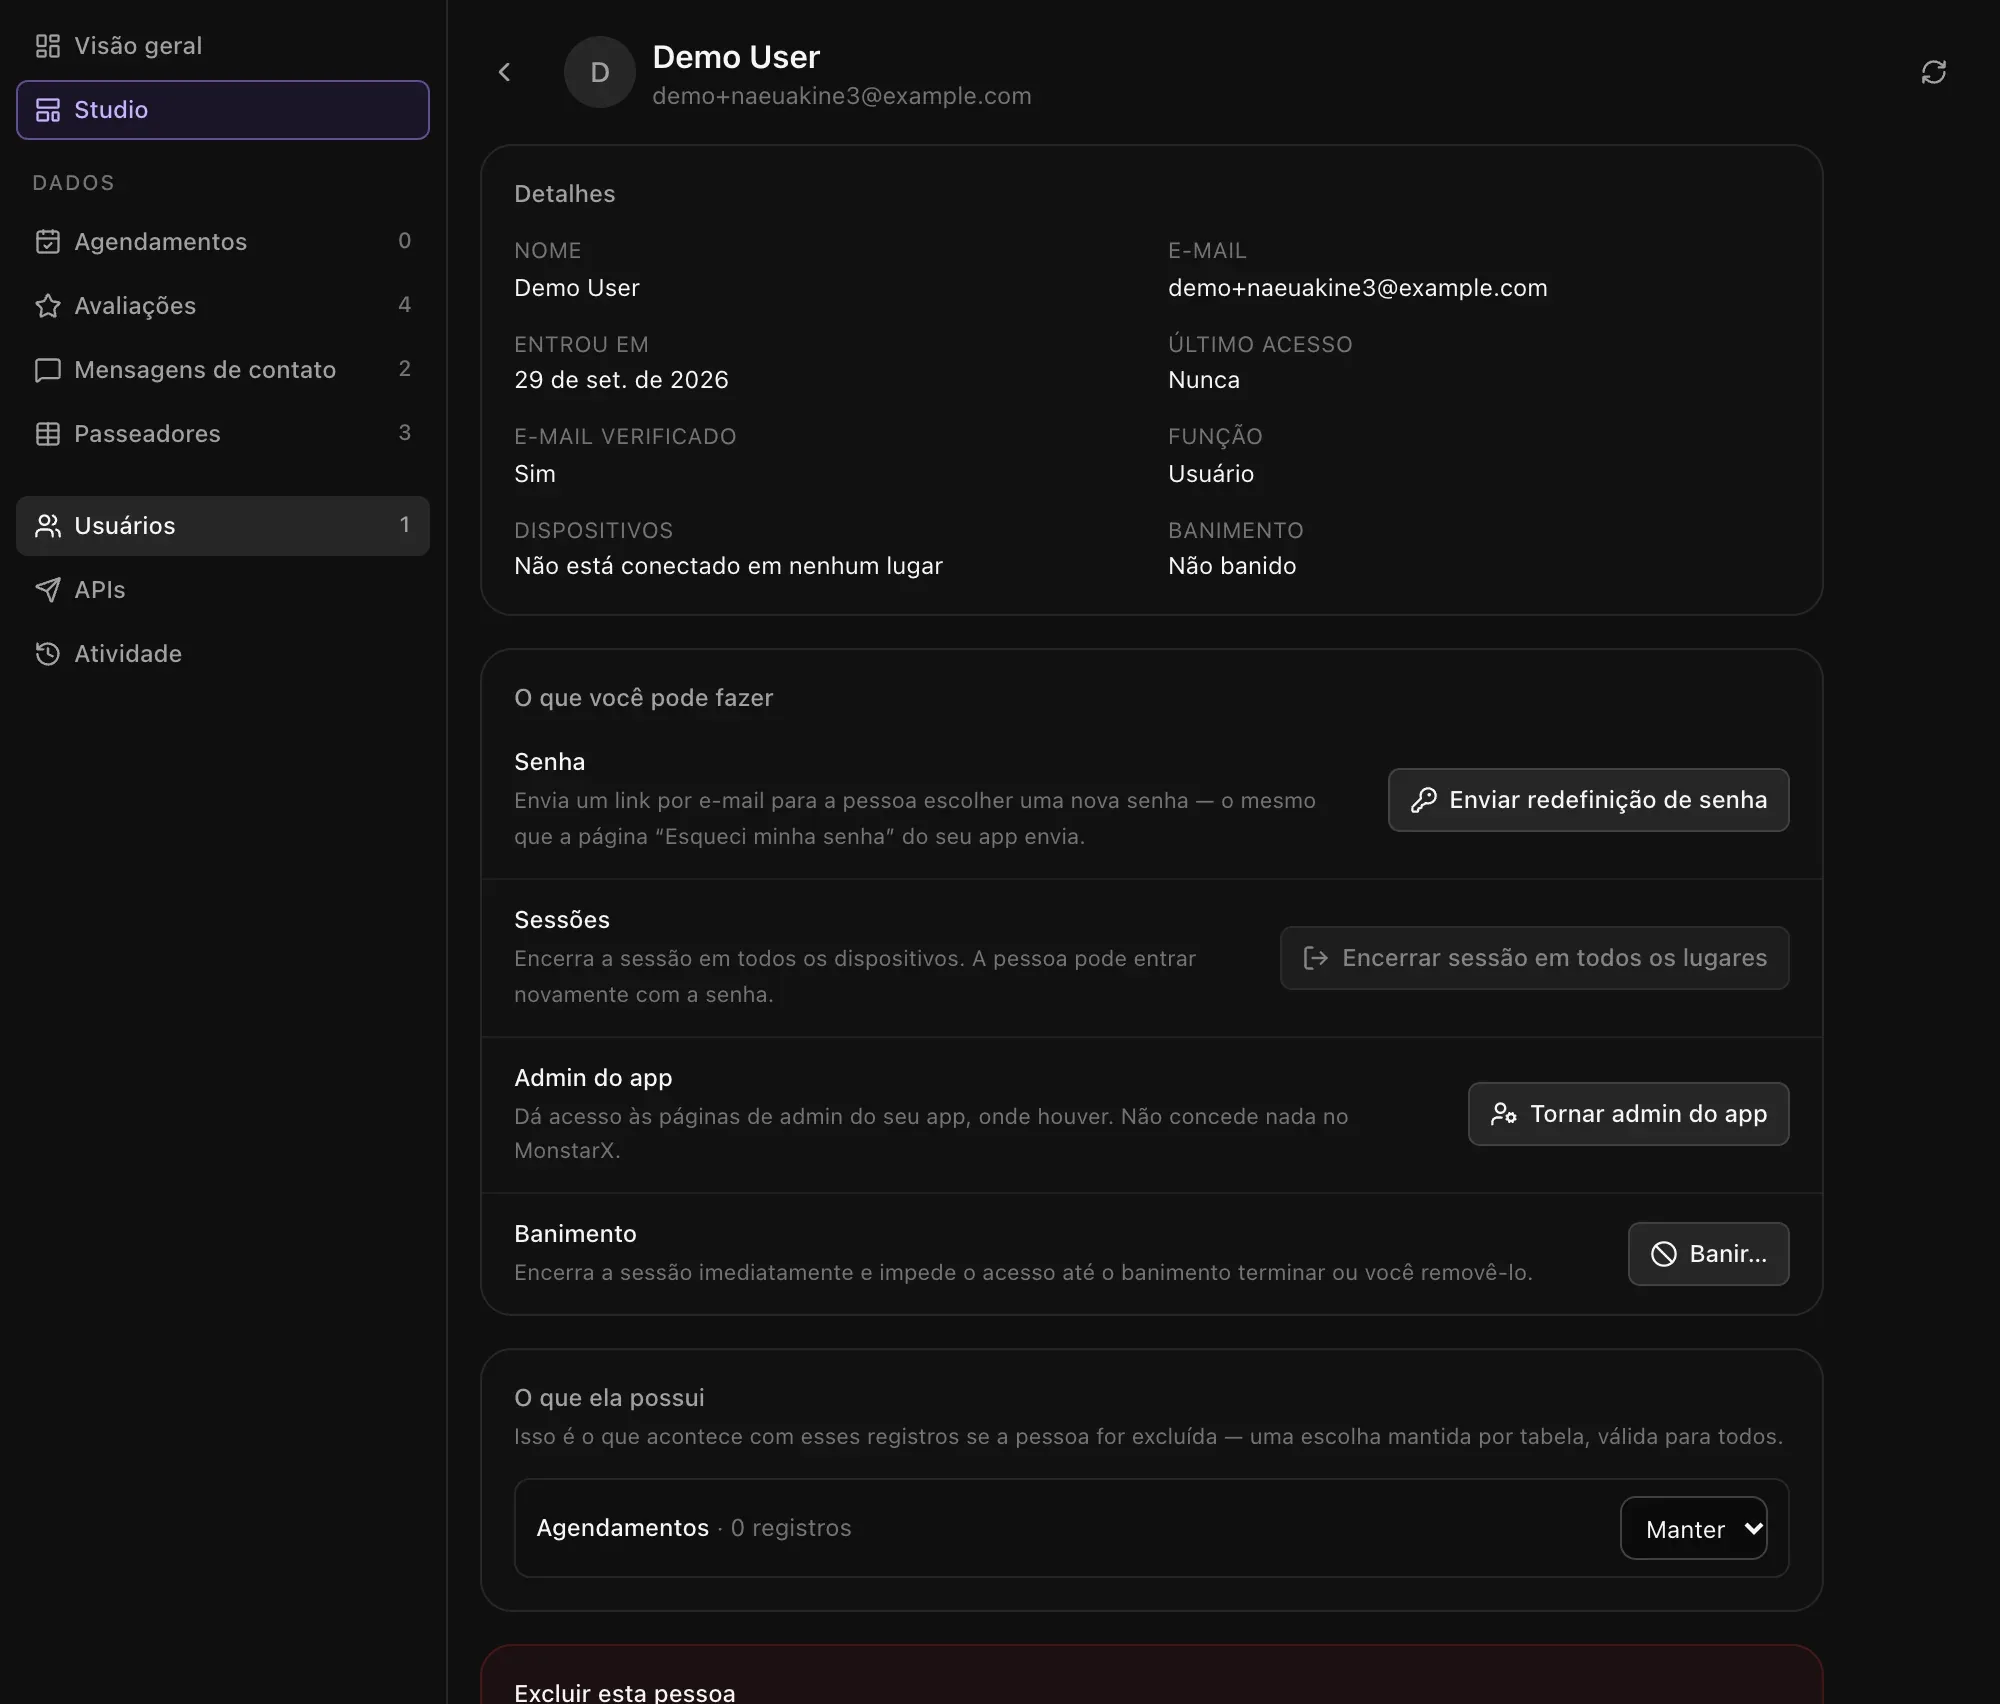Click the Atividade history clock icon
This screenshot has width=2000, height=1704.
point(48,654)
